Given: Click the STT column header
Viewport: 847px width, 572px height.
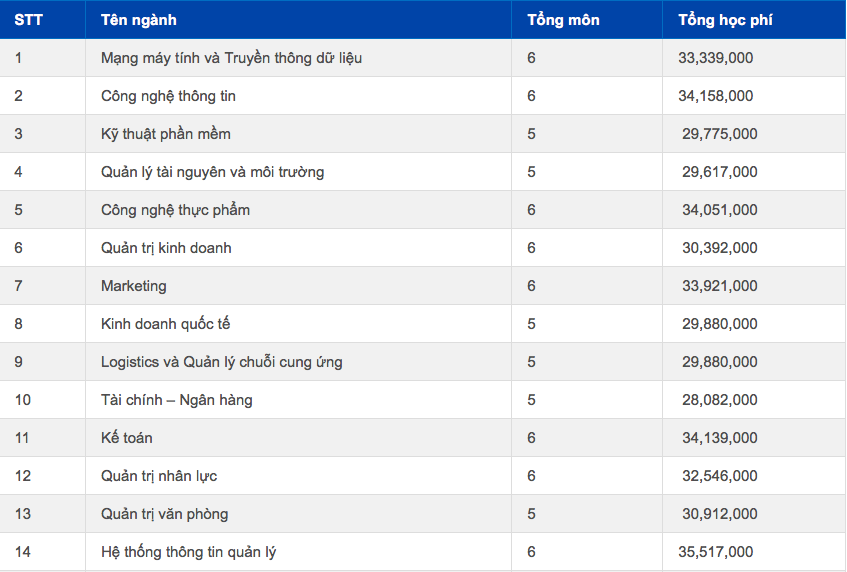Looking at the screenshot, I should [x=28, y=20].
